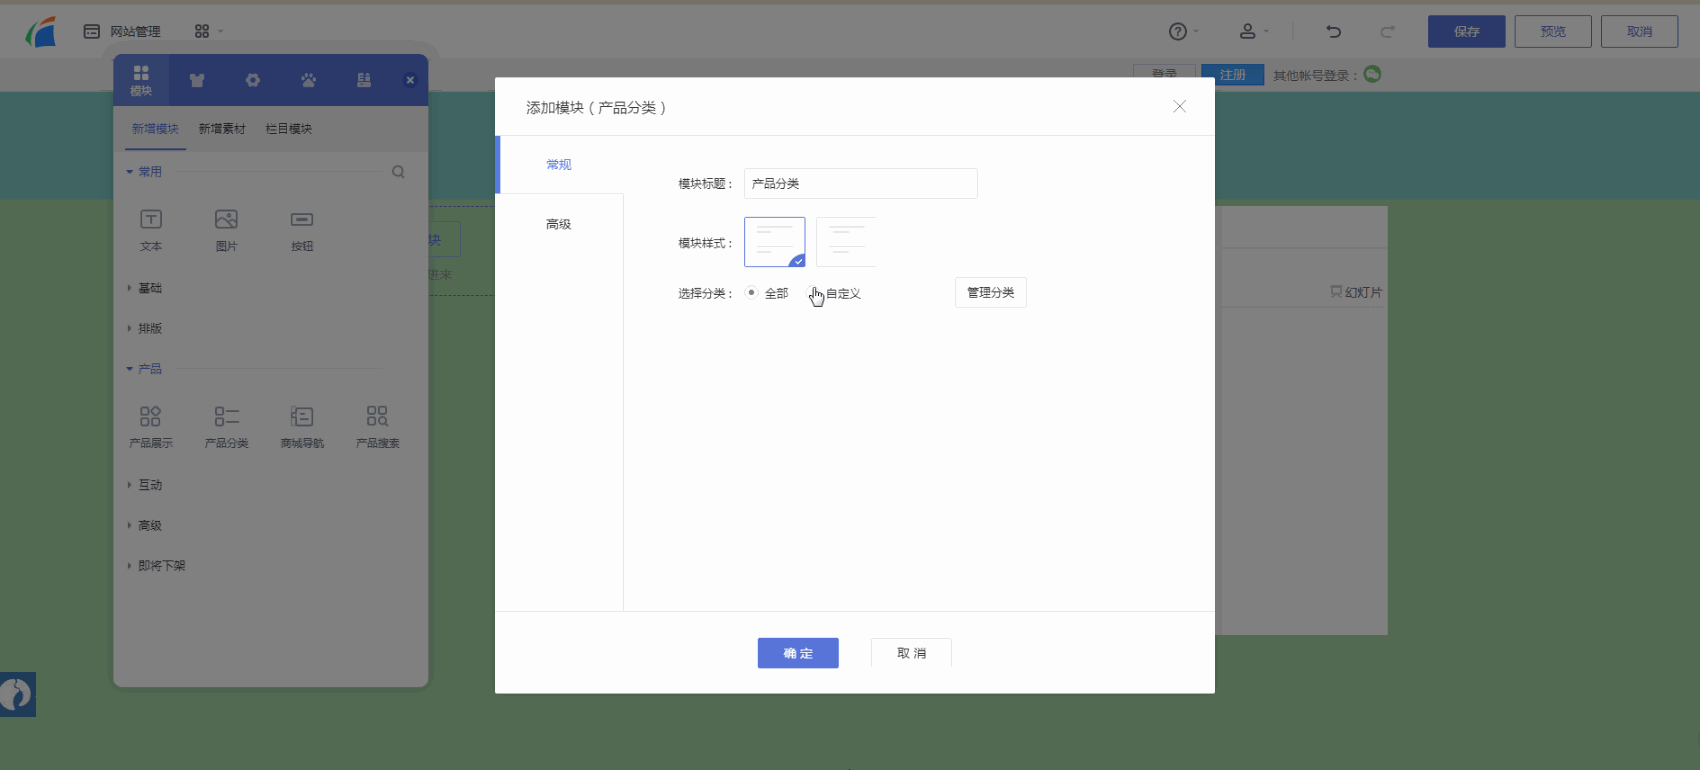Expand the 即将下架 section
This screenshot has height=770, width=1700.
(x=157, y=566)
